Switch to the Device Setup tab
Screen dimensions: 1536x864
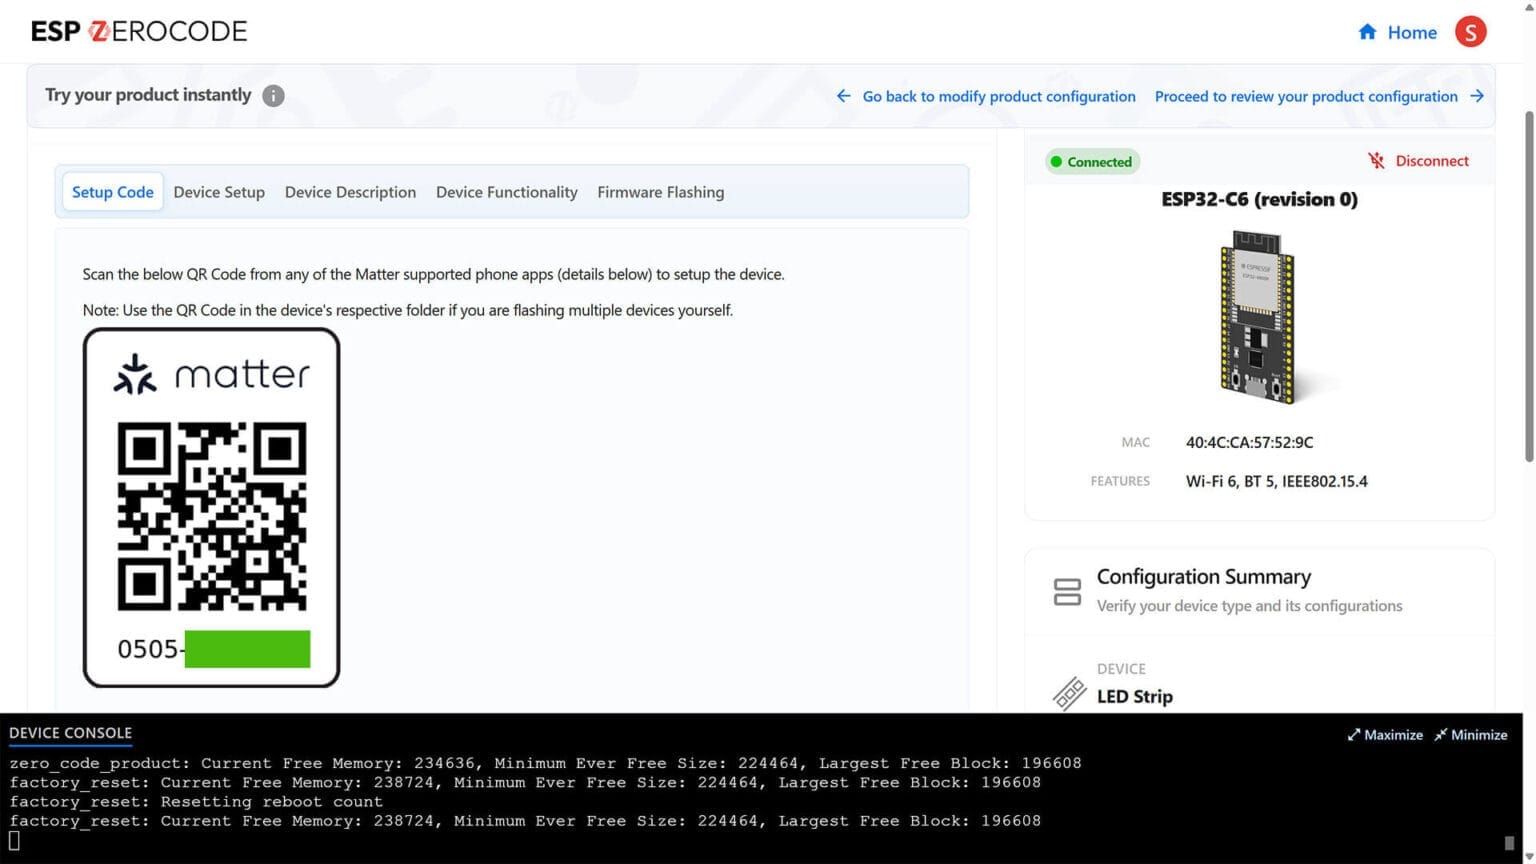(x=219, y=192)
